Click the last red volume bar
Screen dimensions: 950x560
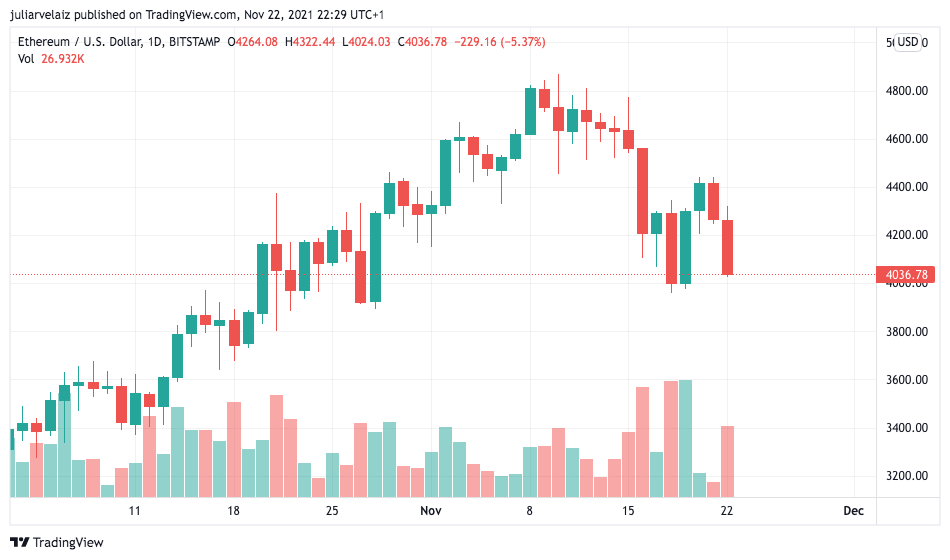click(x=728, y=462)
